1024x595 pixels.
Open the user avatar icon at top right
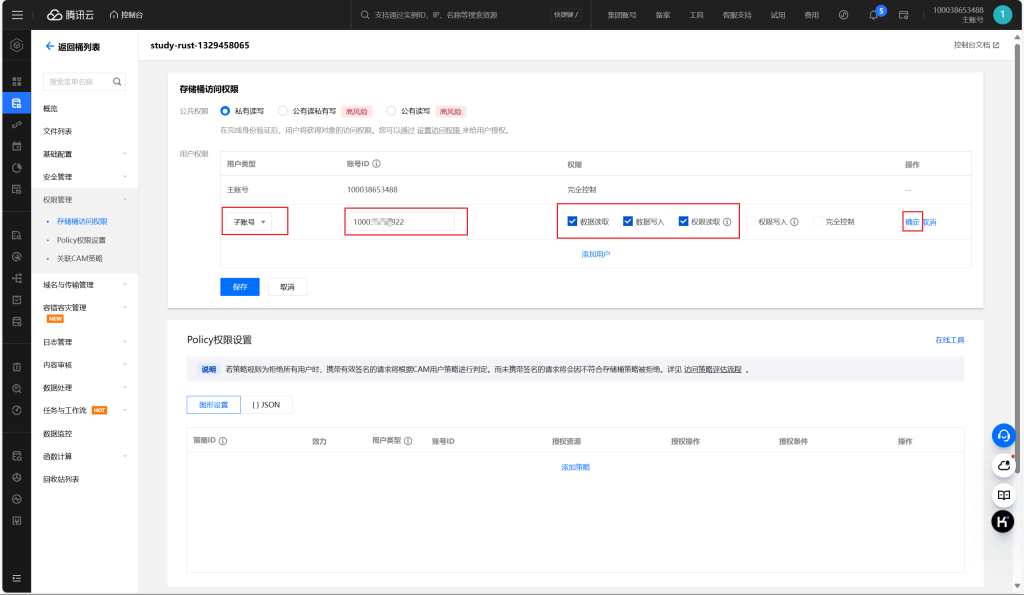1002,15
